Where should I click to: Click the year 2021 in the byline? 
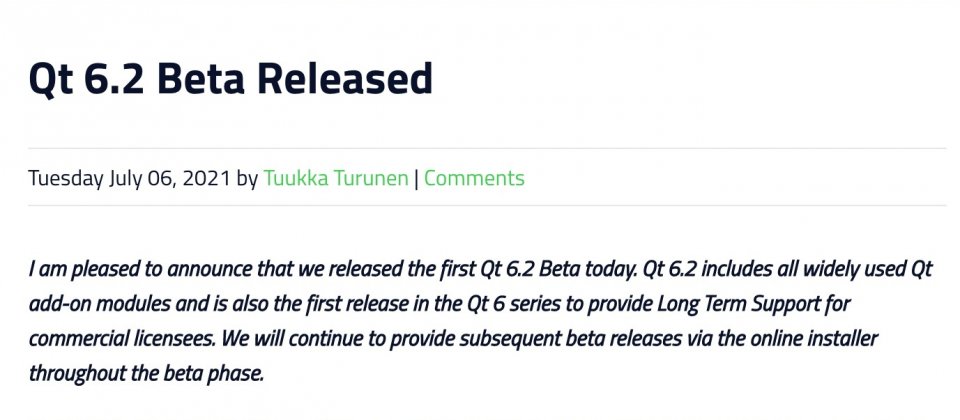206,178
